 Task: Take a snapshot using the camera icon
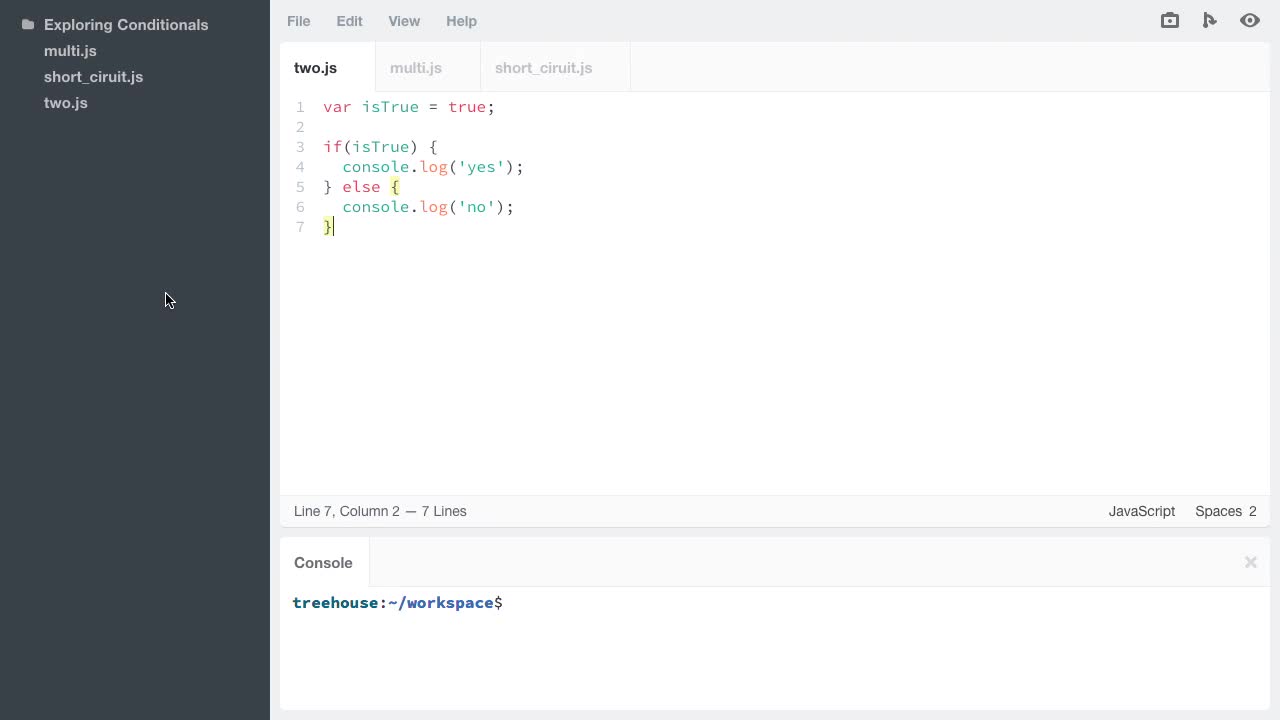[1169, 20]
